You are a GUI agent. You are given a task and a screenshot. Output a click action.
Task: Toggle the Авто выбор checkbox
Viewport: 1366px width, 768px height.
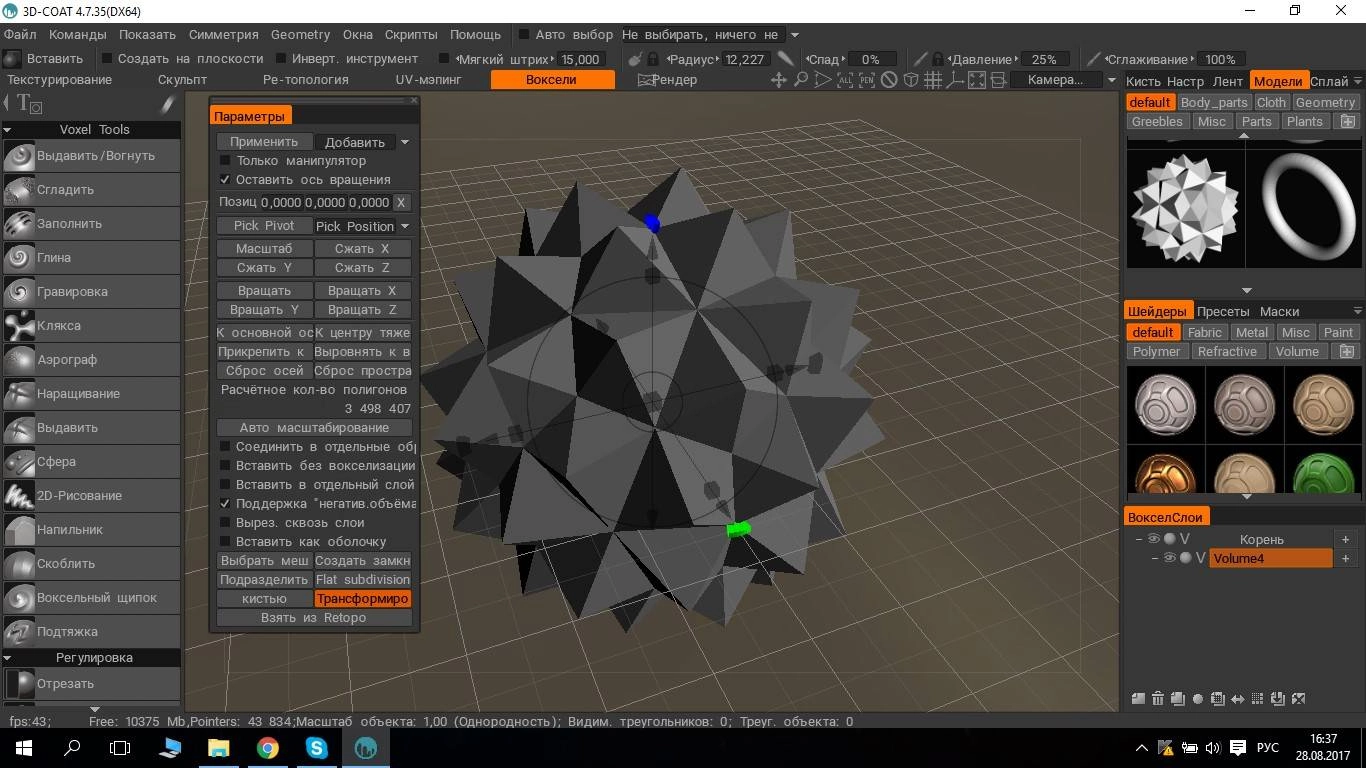523,34
